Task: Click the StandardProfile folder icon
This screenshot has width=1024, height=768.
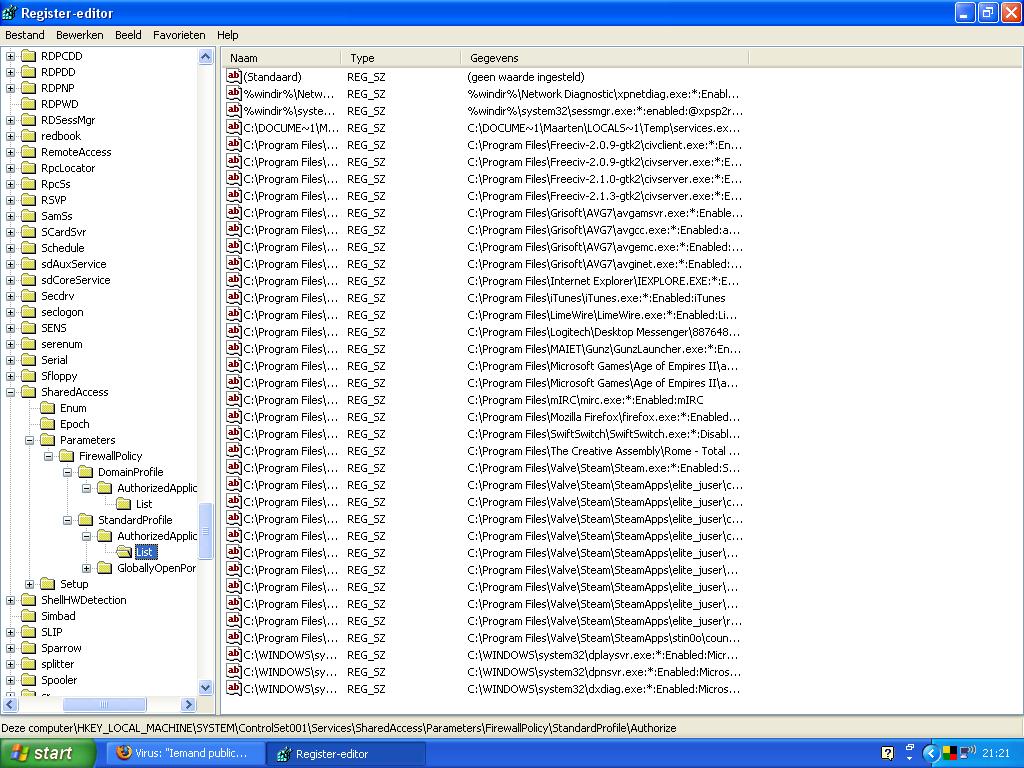Action: pos(85,520)
